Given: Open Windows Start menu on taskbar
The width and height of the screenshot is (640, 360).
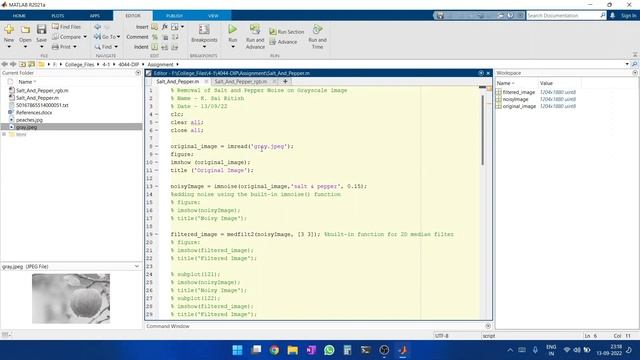Looking at the screenshot, I should tap(237, 350).
